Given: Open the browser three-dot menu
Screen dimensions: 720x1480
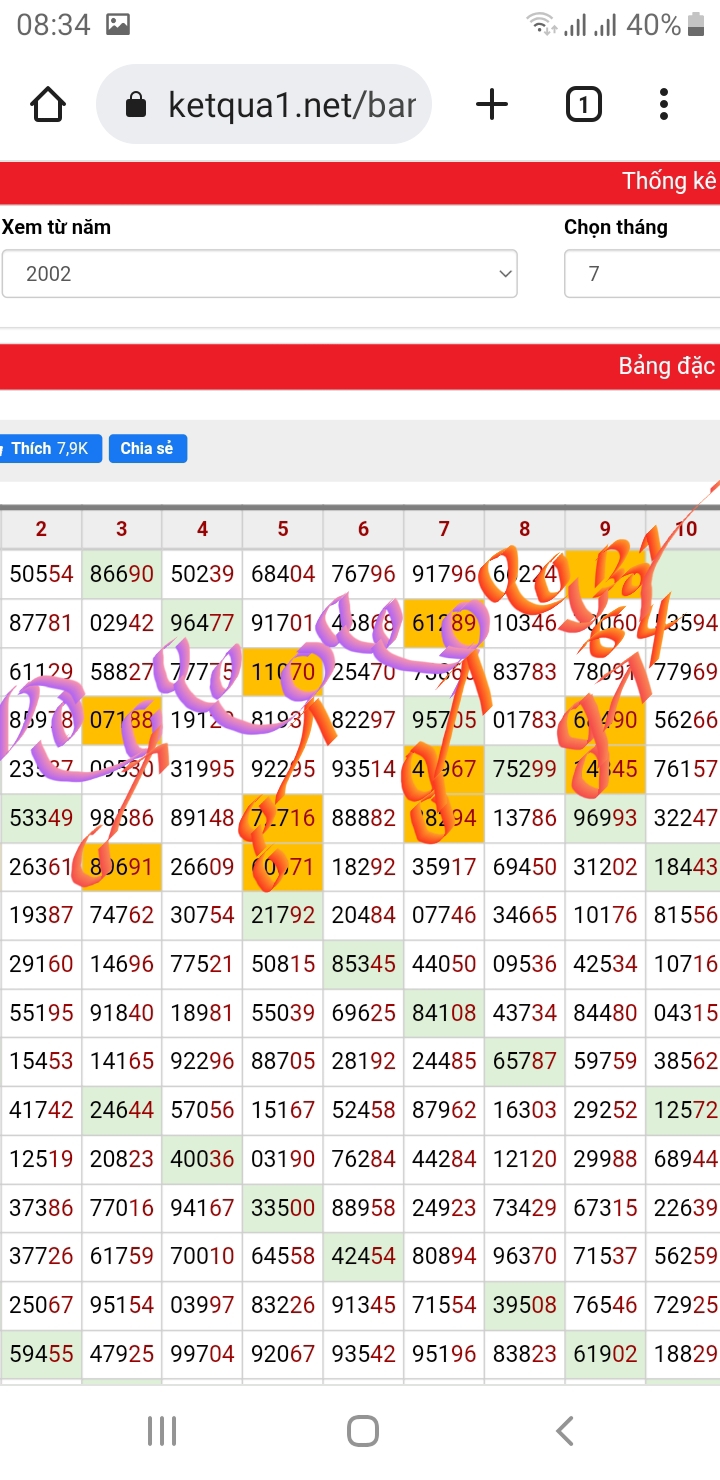Looking at the screenshot, I should click(664, 104).
